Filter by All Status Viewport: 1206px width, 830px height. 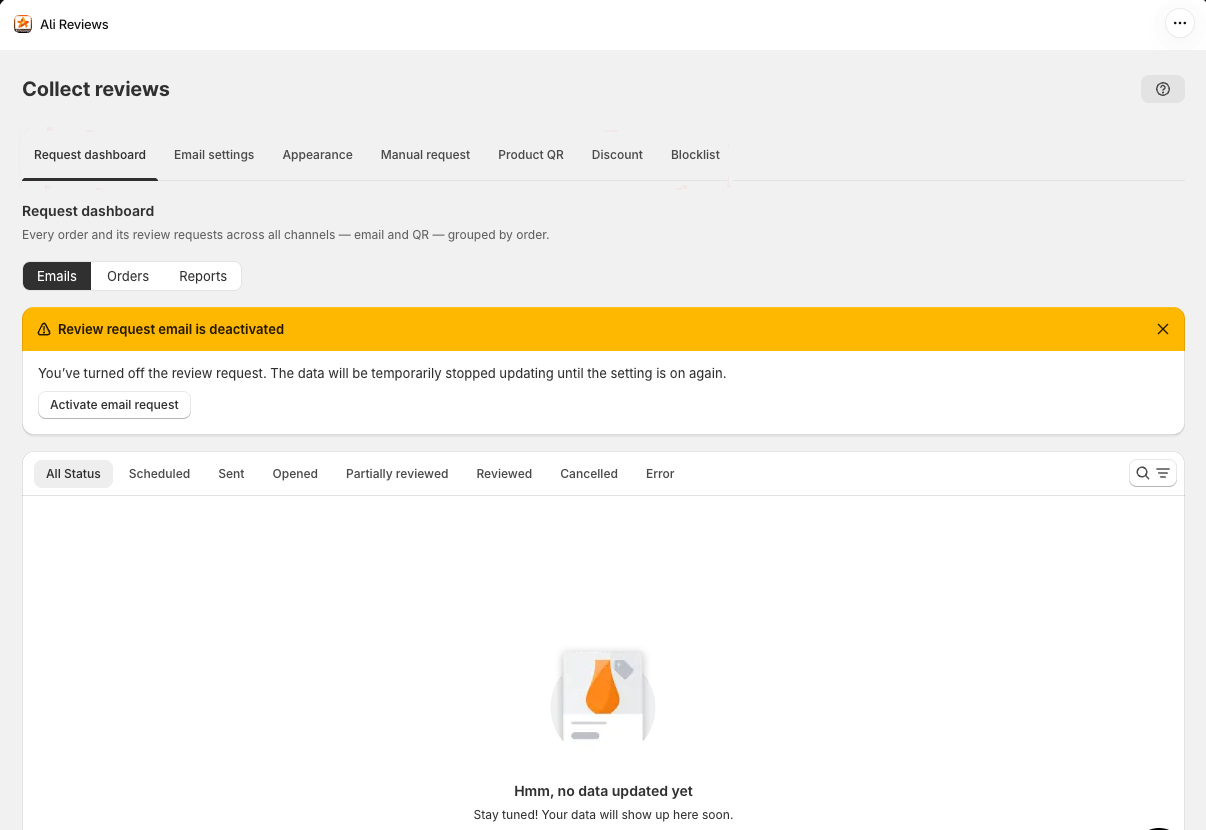(x=73, y=474)
